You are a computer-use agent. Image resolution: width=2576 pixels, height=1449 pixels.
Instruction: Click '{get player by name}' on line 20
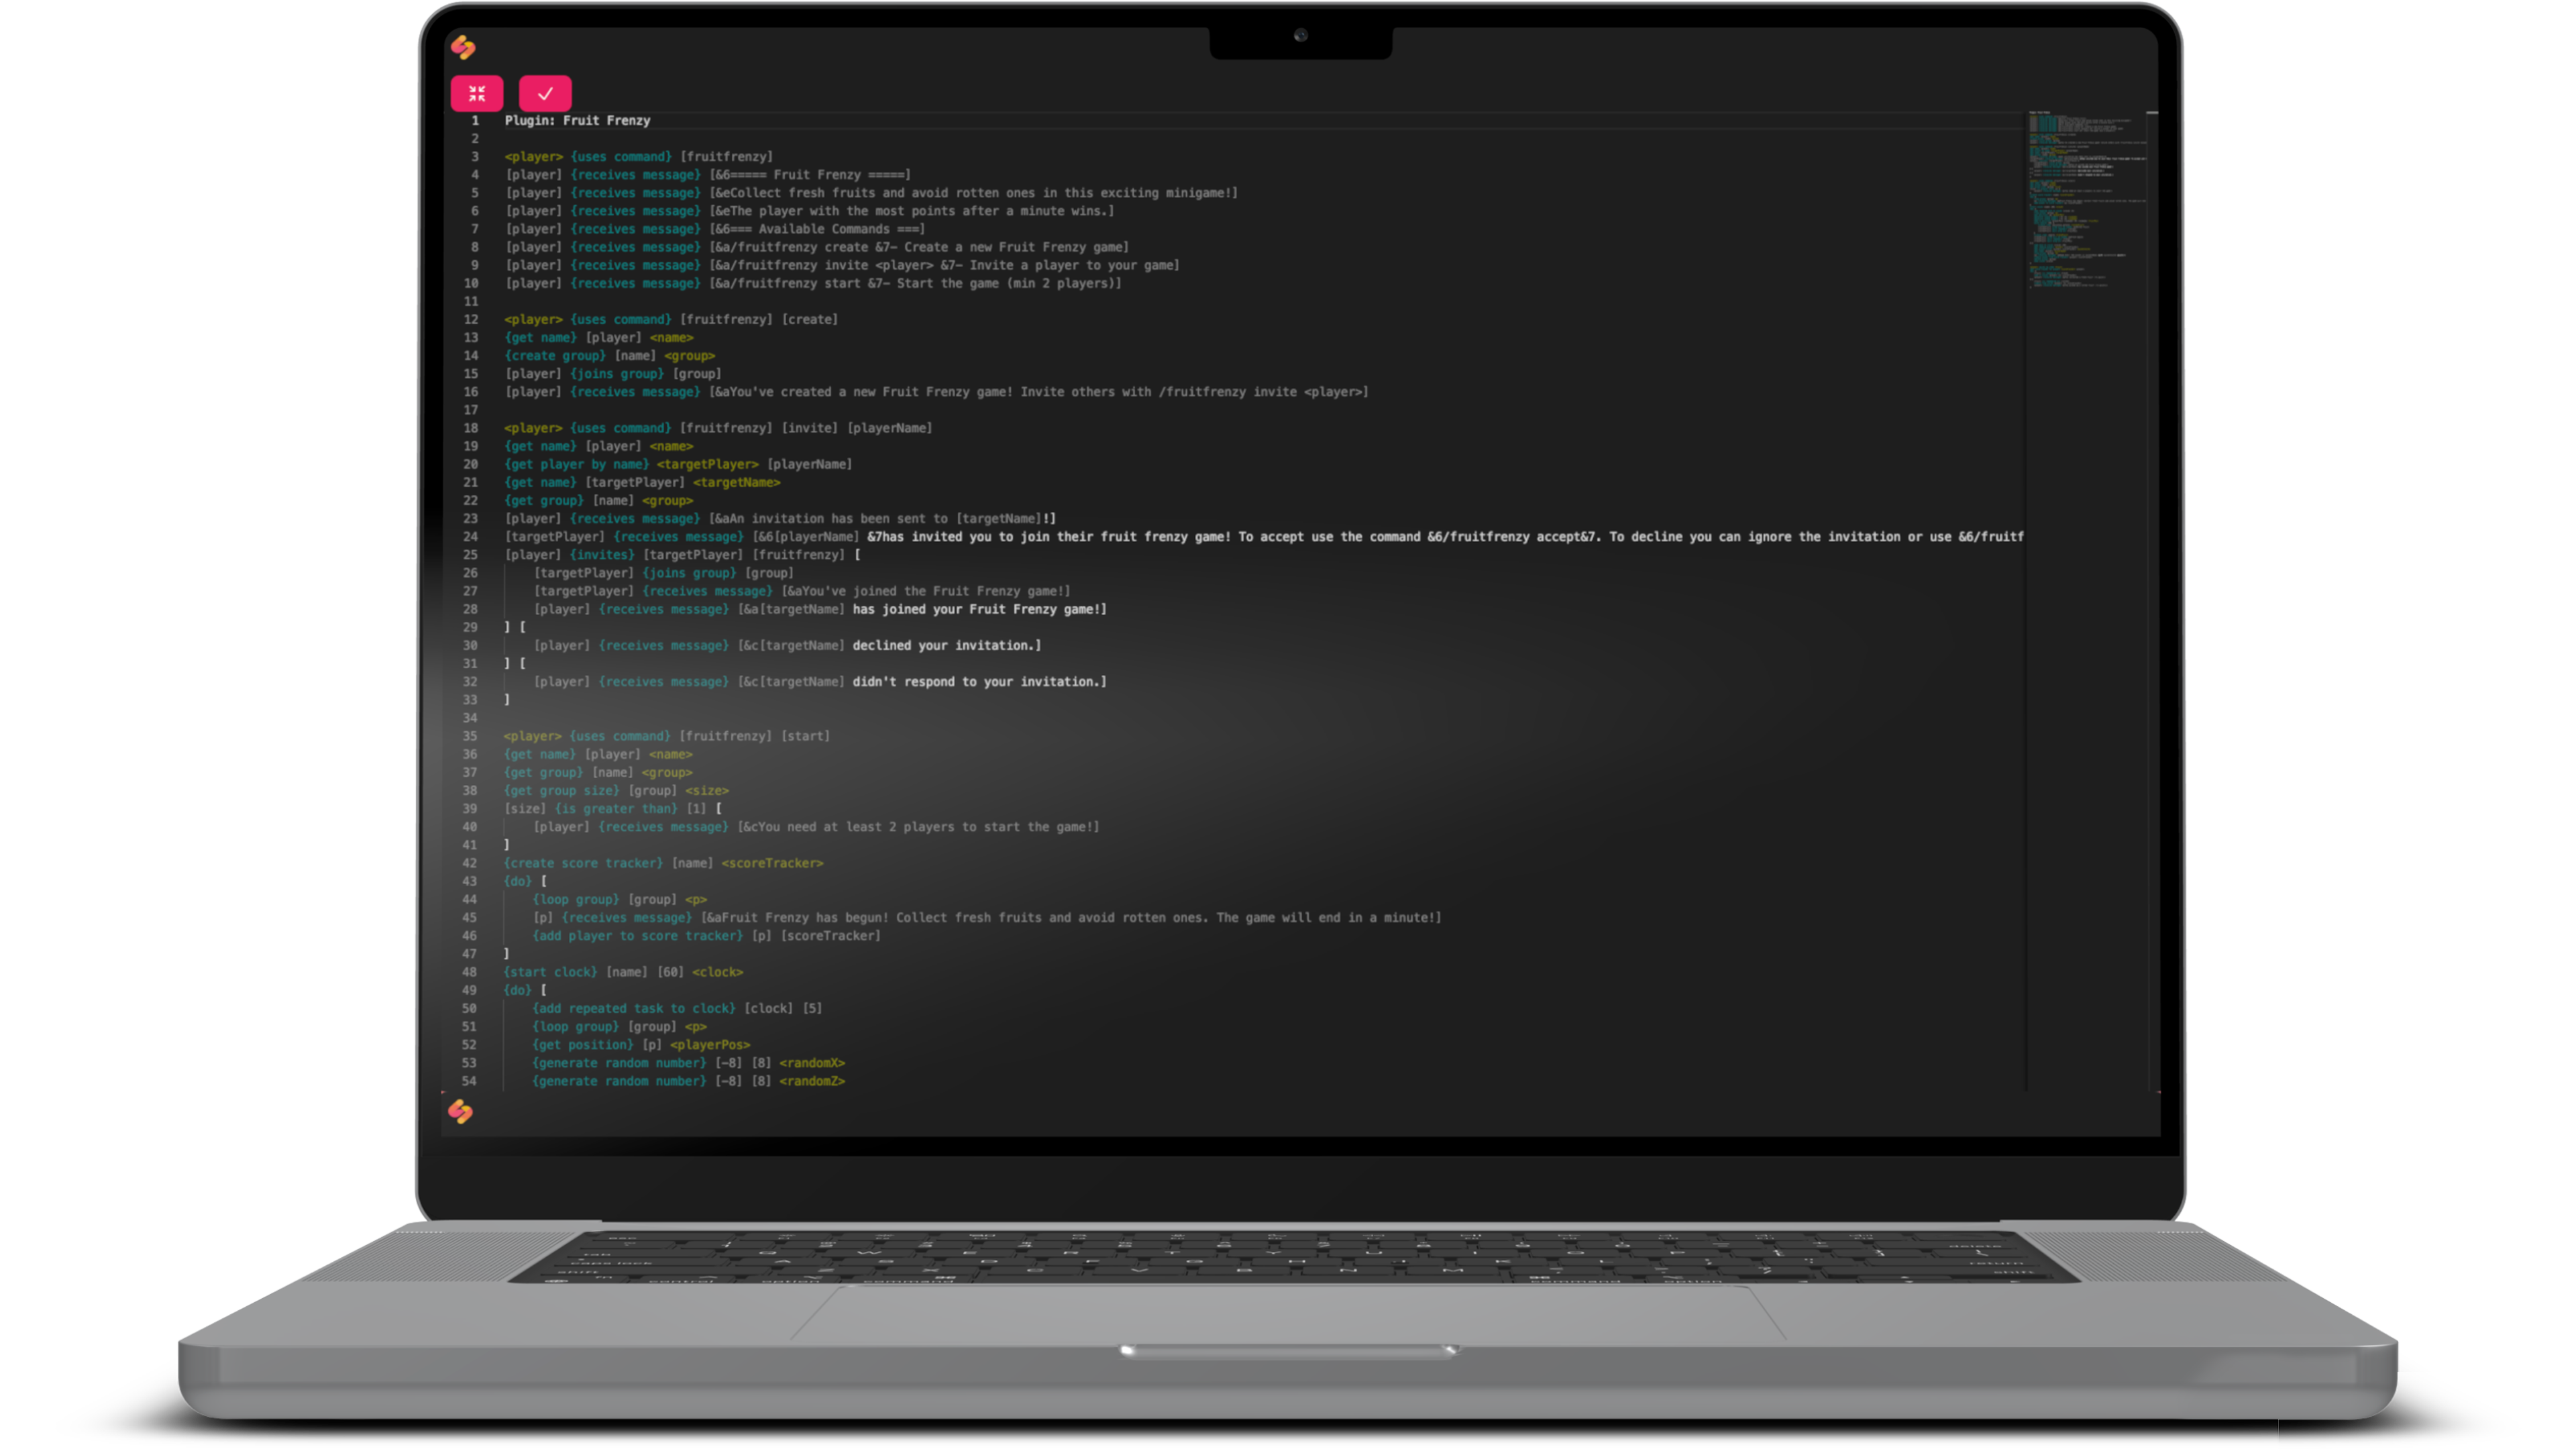(577, 464)
